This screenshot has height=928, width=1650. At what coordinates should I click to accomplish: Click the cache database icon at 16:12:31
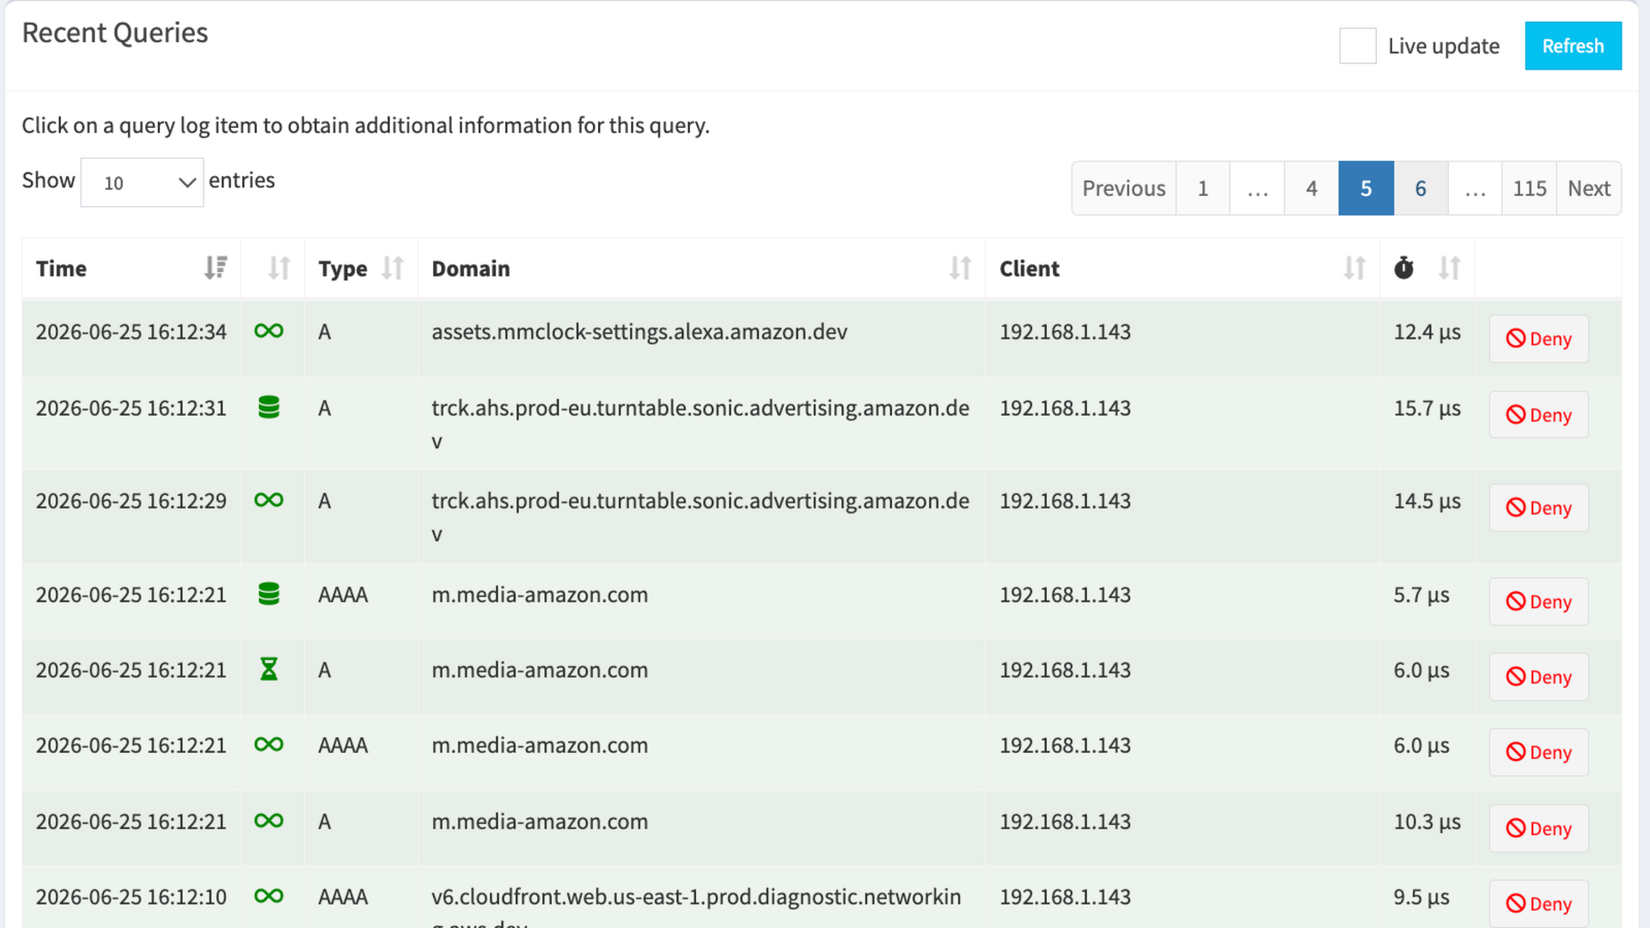pyautogui.click(x=268, y=407)
